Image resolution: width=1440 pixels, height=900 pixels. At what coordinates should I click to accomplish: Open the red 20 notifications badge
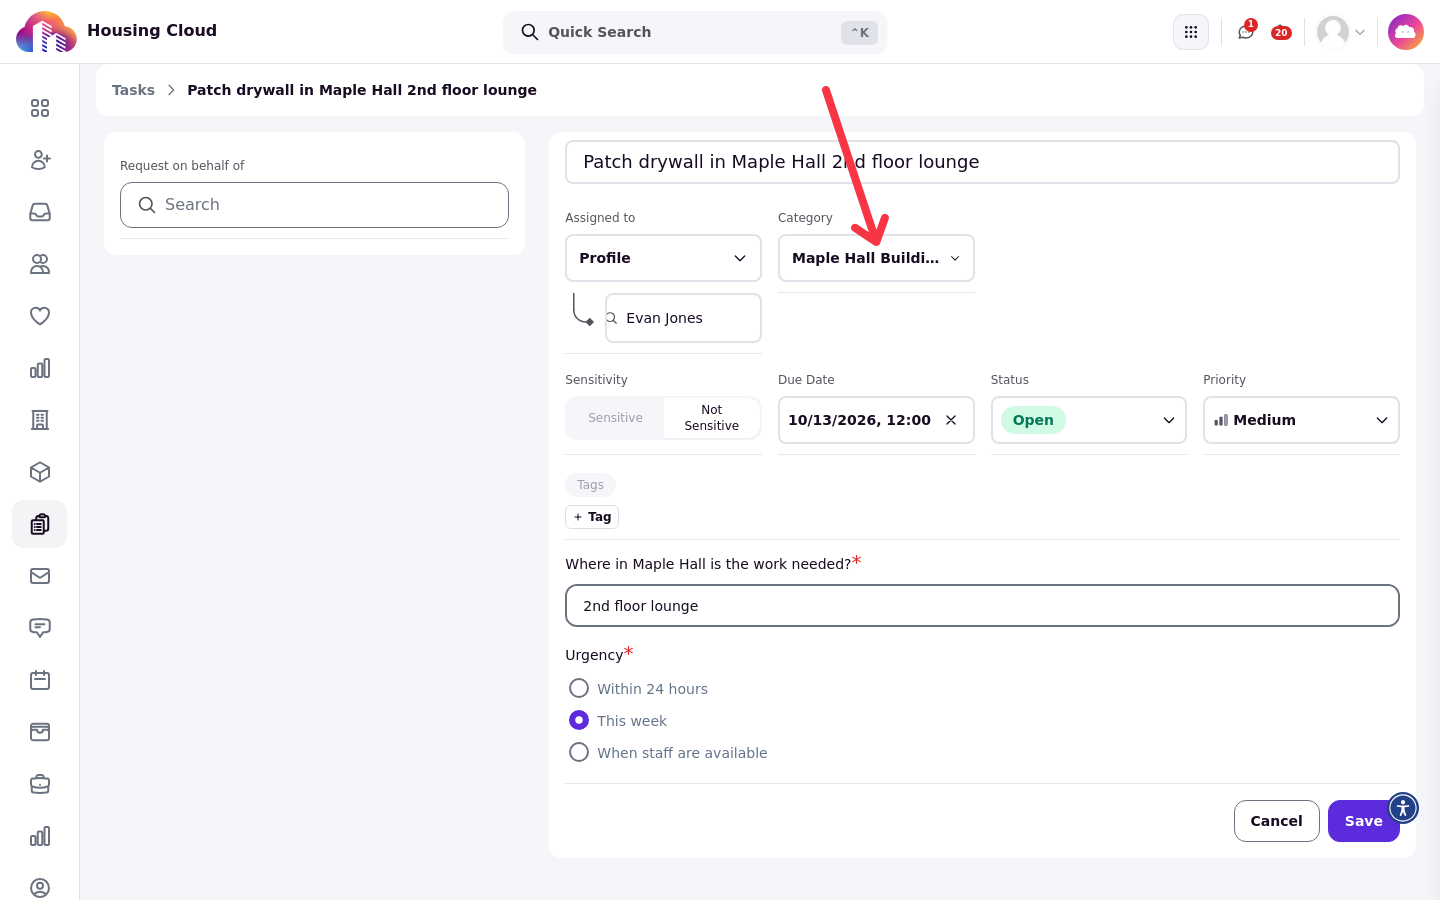(1281, 33)
